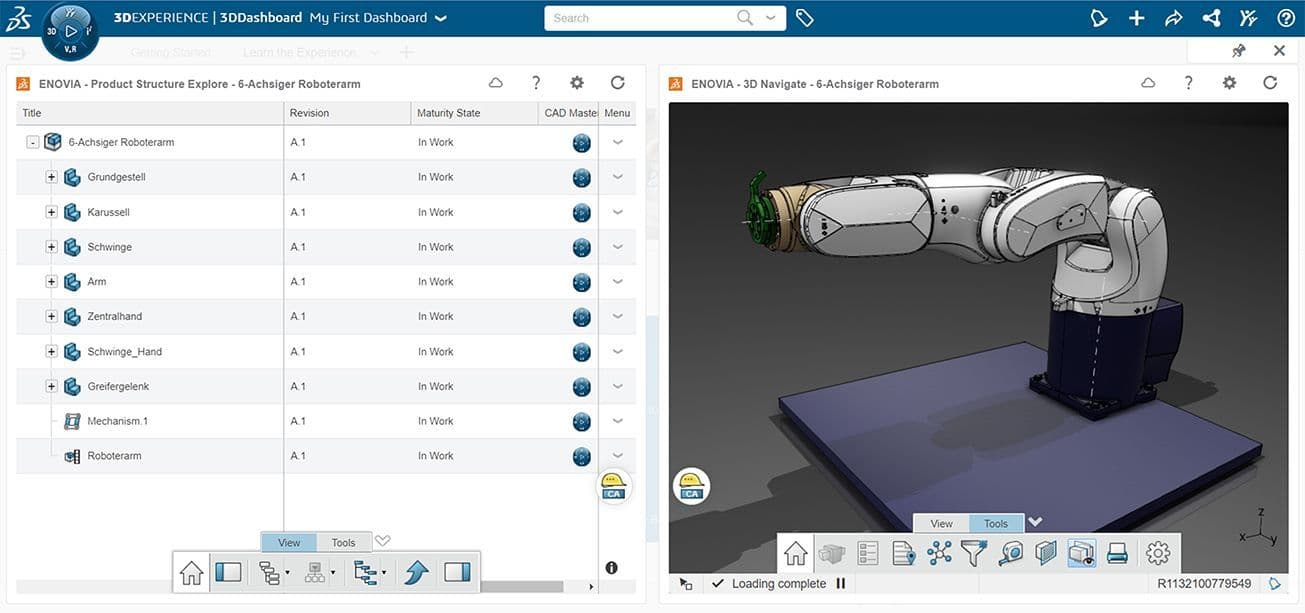Viewport: 1305px width, 613px height.
Task: Select Tools tab in 3D Navigate toolbar
Action: (996, 523)
